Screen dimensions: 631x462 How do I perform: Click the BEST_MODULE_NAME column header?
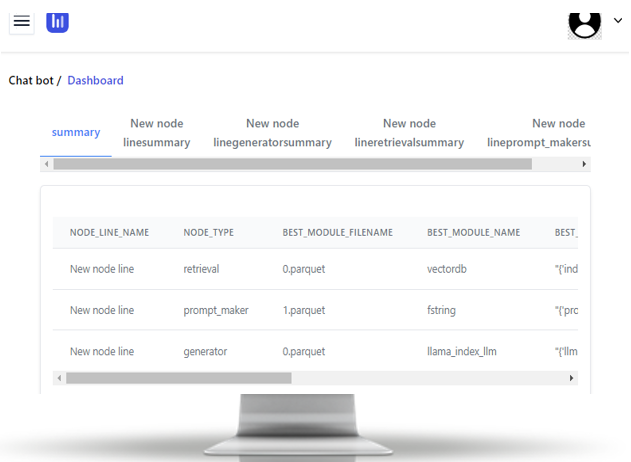pyautogui.click(x=473, y=232)
